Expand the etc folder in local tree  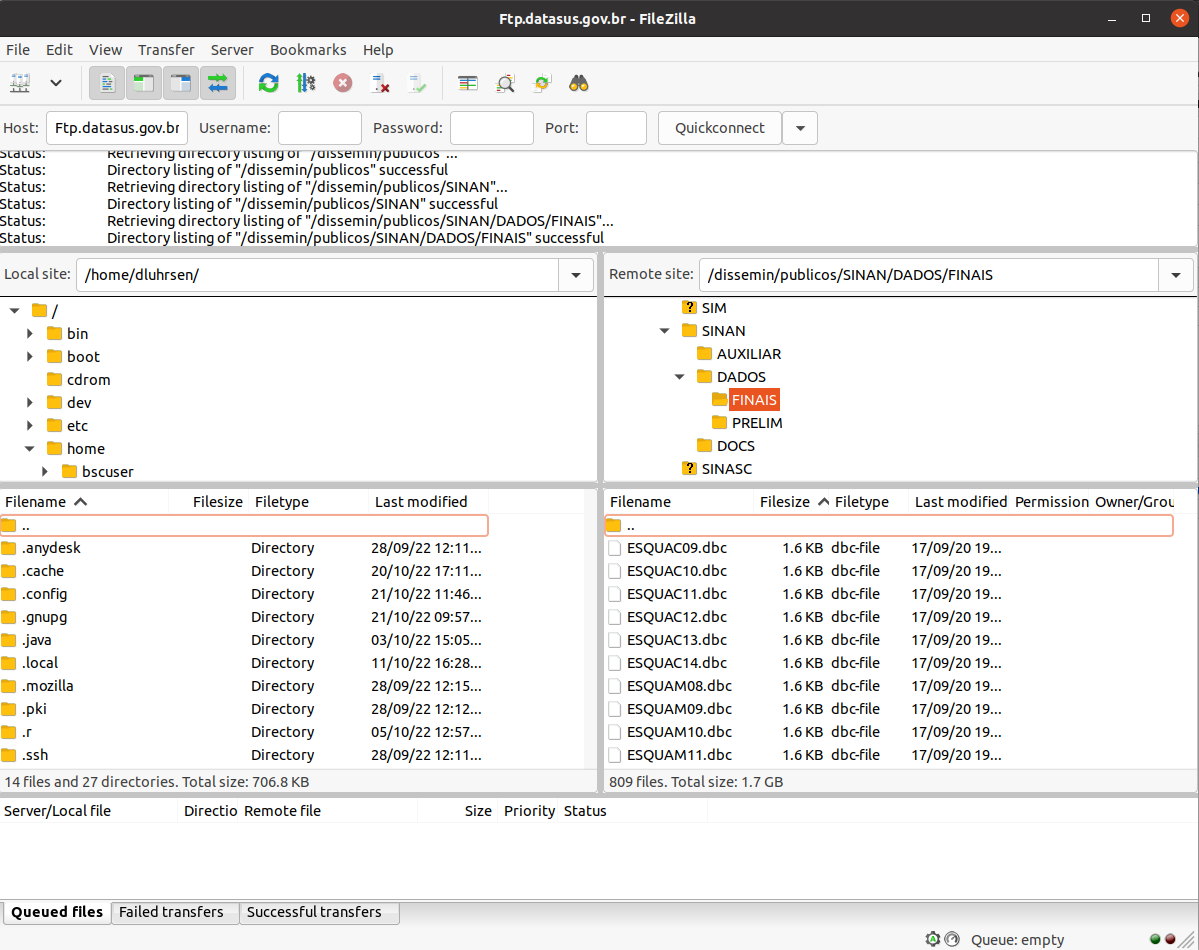pos(30,425)
